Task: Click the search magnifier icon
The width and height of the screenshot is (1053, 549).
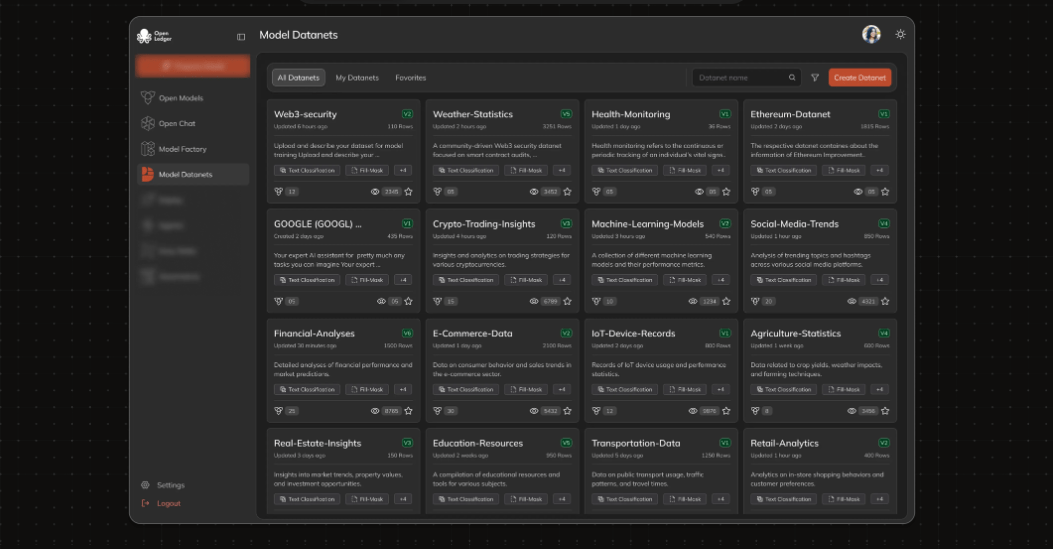Action: click(792, 78)
